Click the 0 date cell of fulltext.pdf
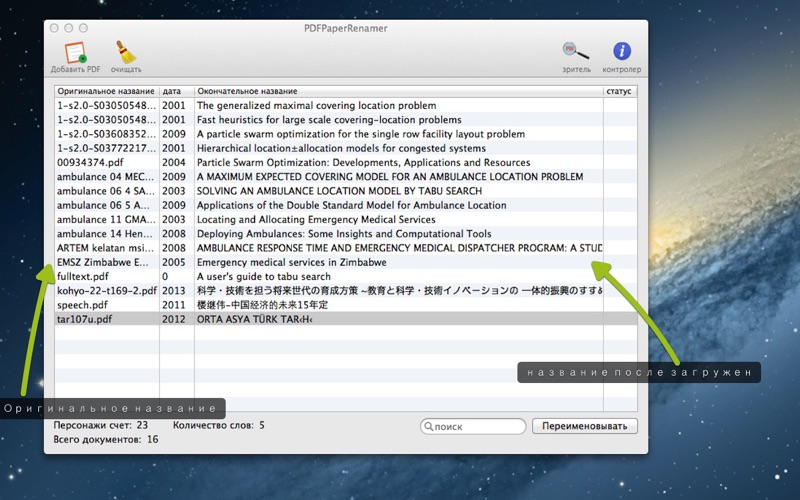The image size is (800, 500). [165, 277]
